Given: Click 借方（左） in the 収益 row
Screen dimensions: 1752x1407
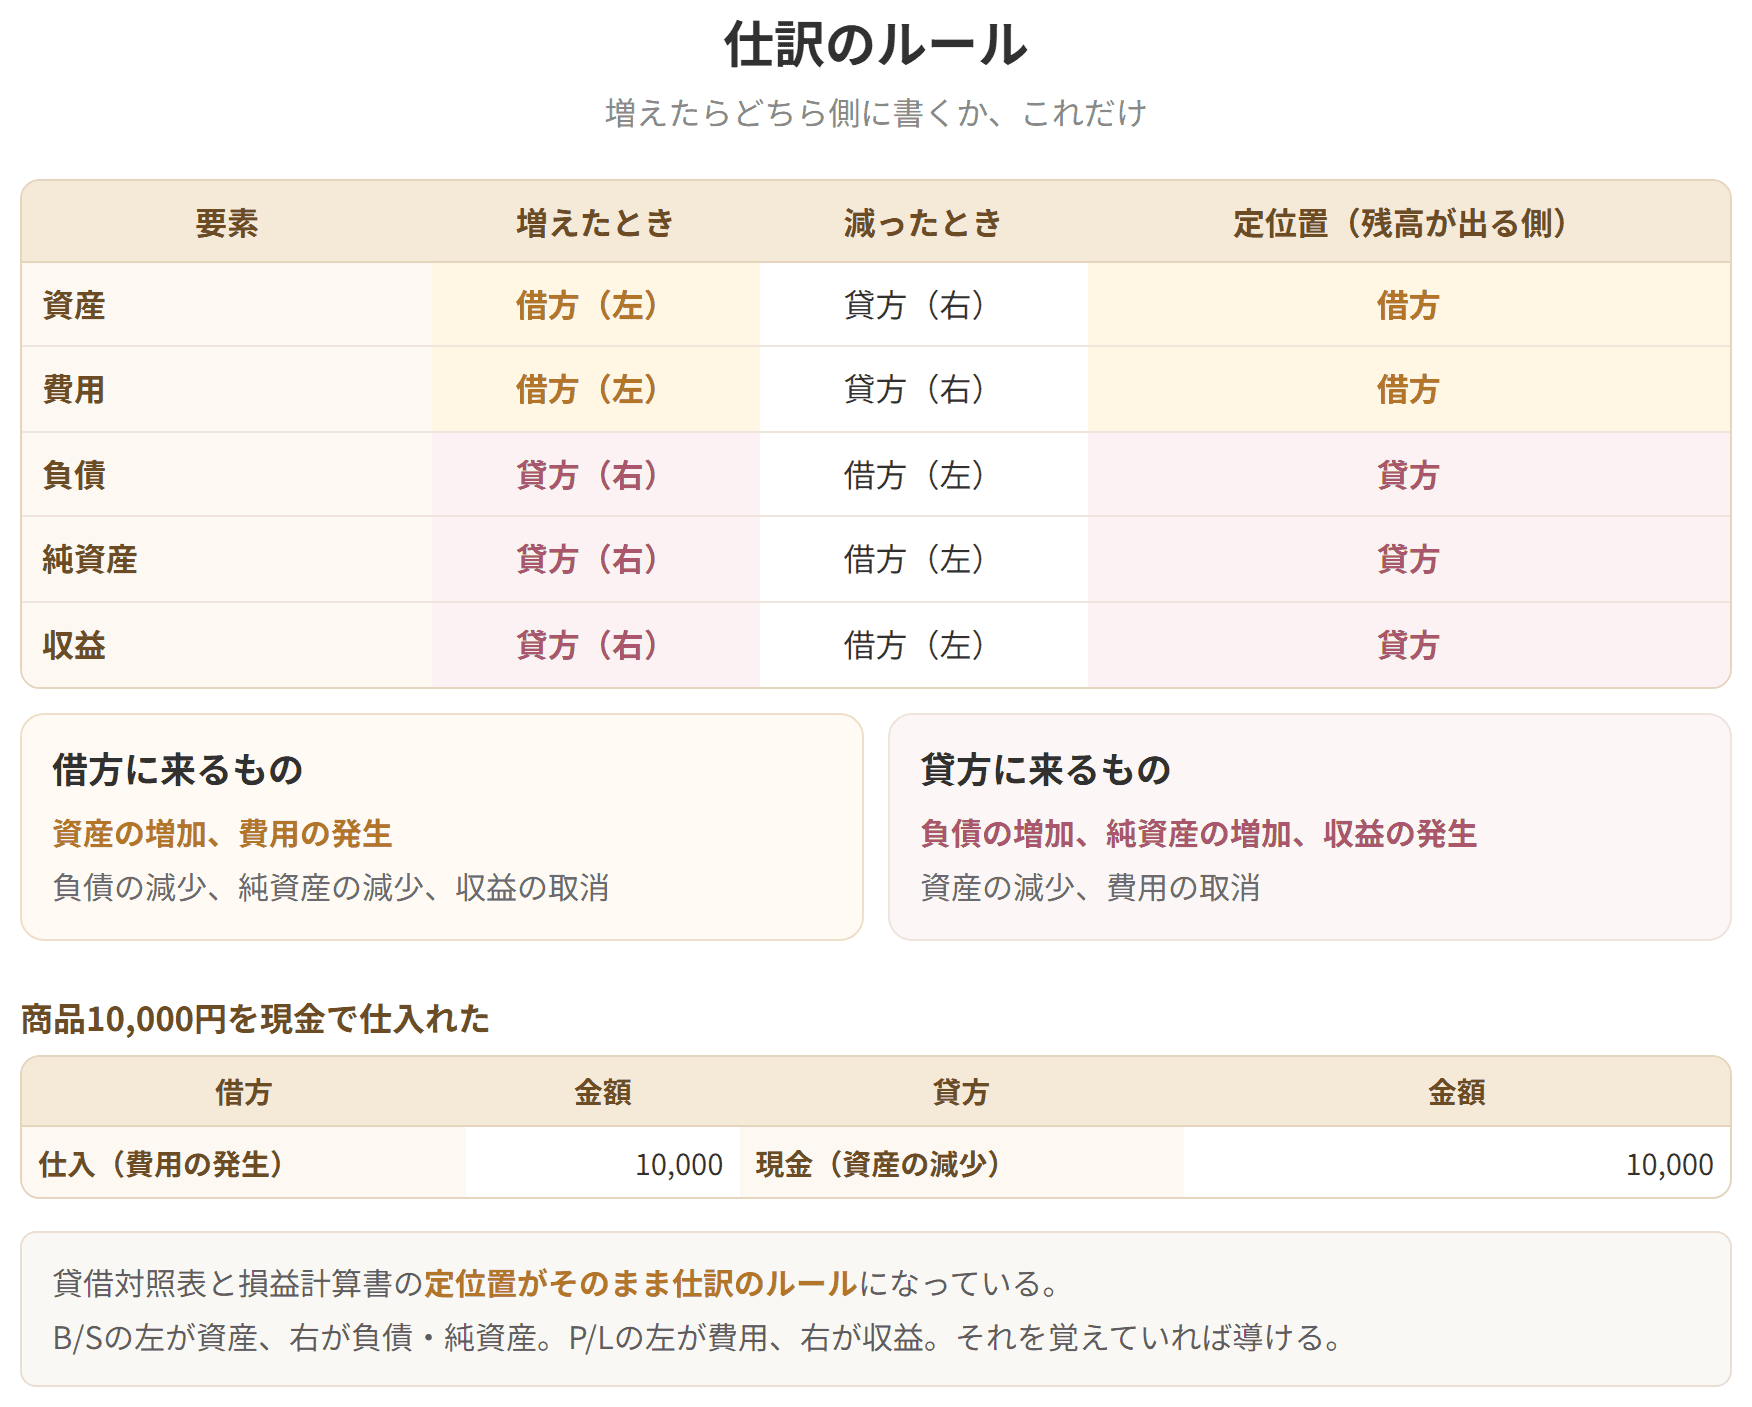Looking at the screenshot, I should tap(923, 645).
